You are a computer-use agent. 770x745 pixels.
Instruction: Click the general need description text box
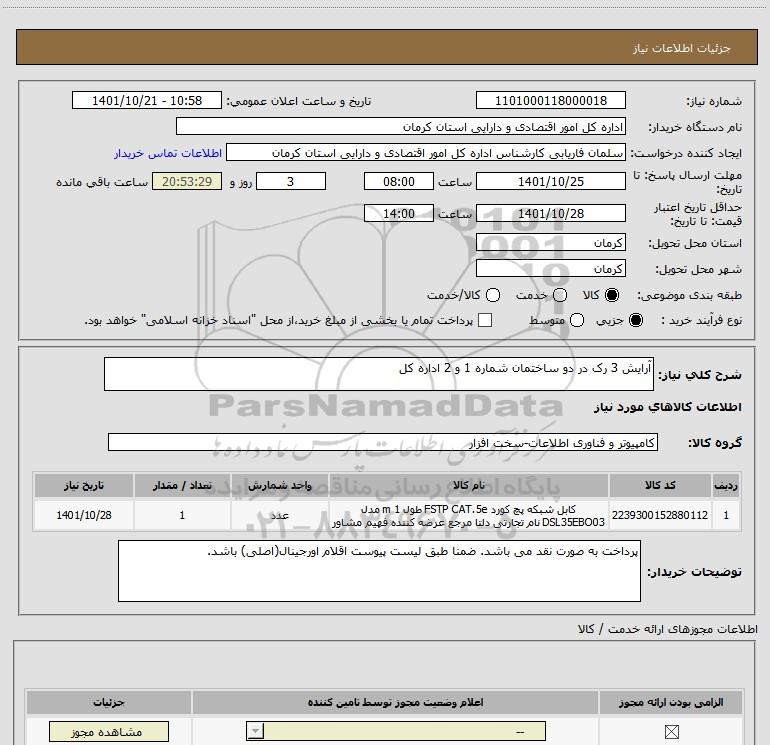pos(379,374)
